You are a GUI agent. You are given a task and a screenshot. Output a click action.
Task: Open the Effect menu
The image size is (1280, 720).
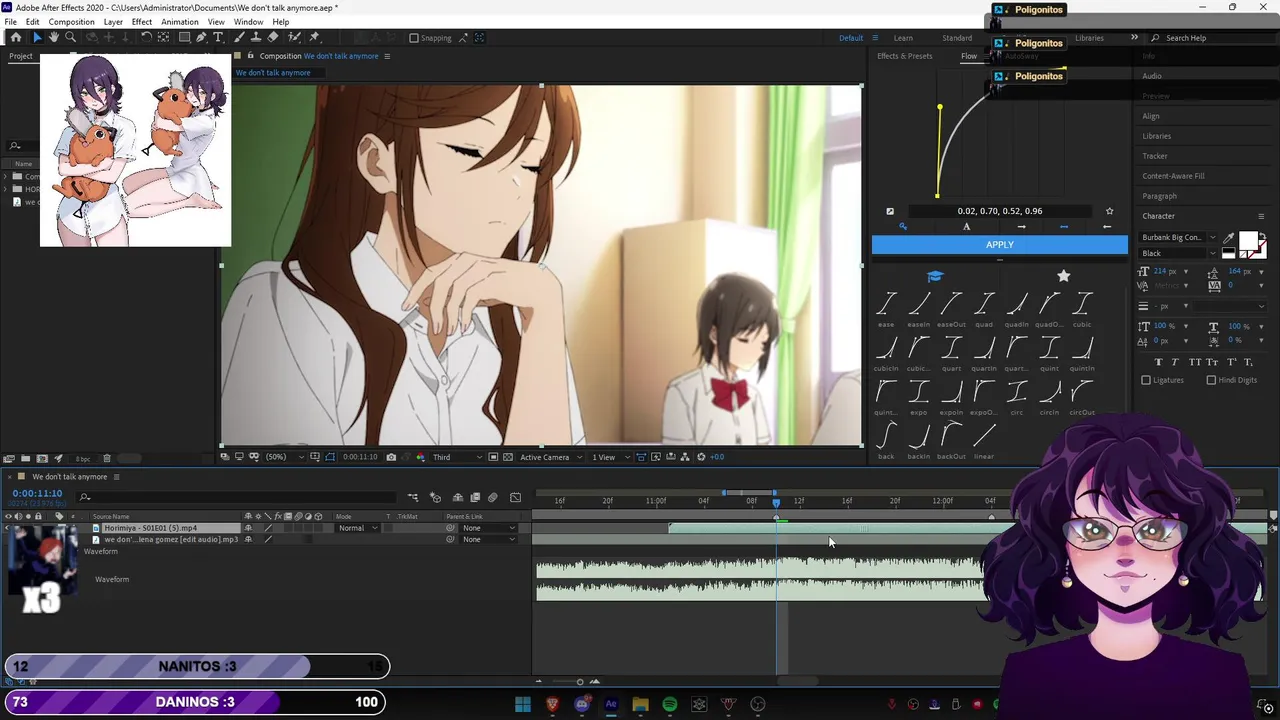click(x=142, y=22)
